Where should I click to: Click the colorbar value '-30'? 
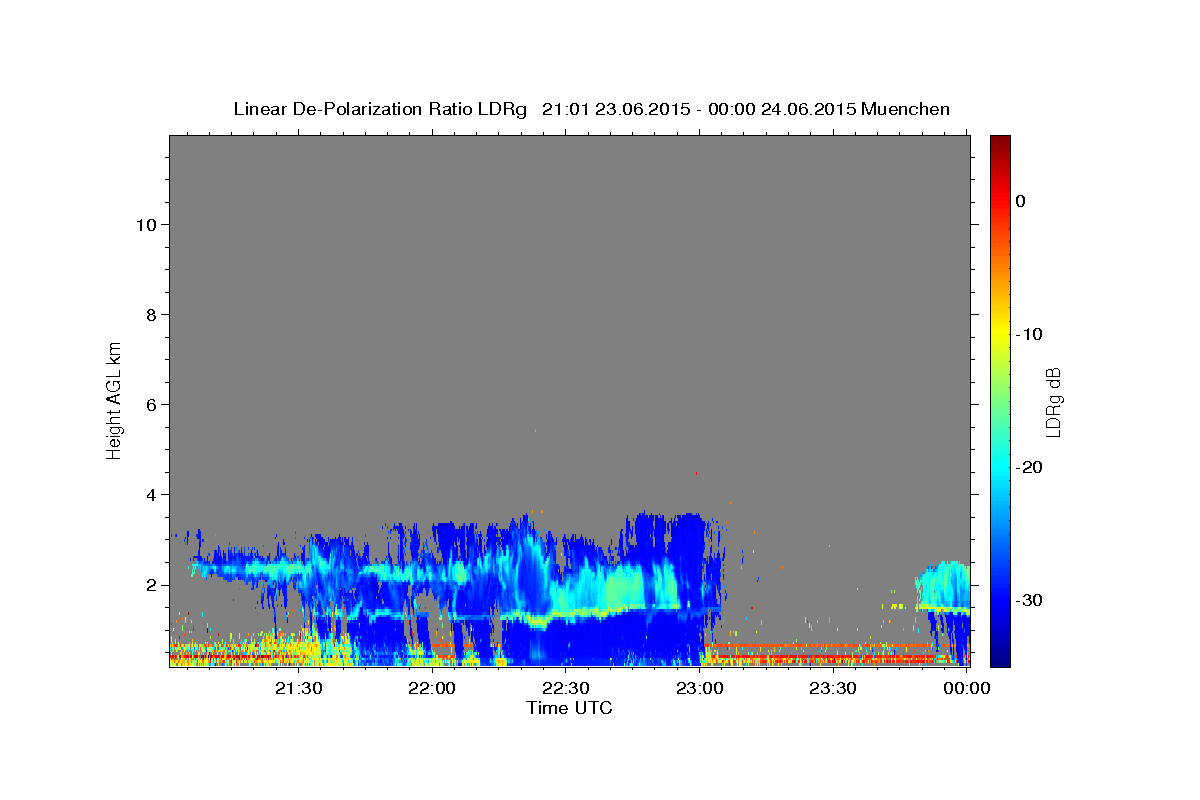[1029, 600]
